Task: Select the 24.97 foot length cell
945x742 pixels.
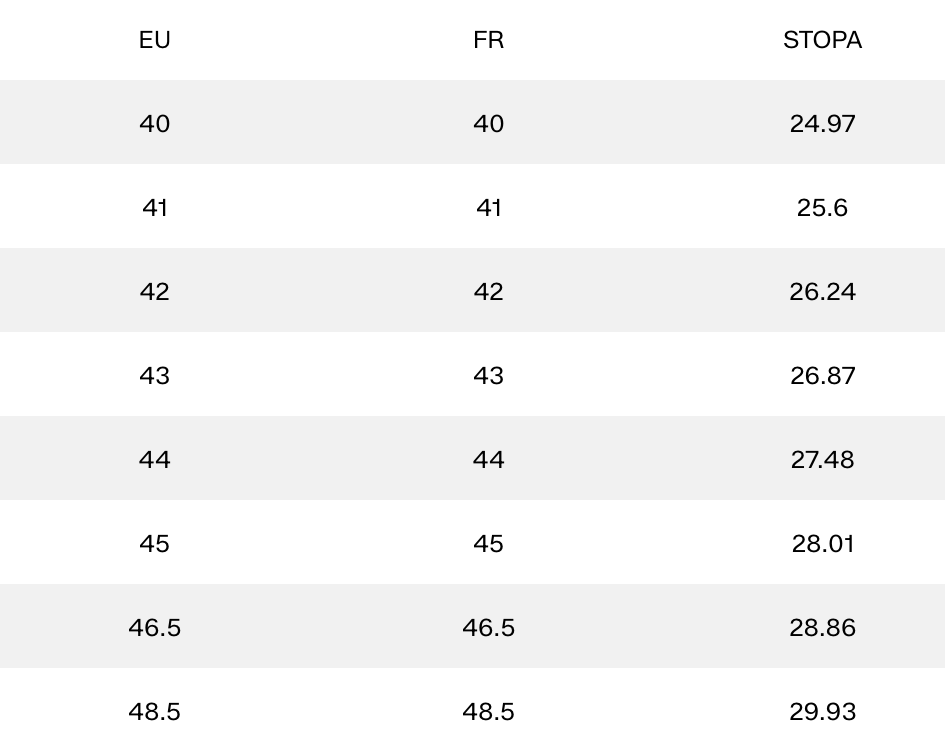Action: point(822,123)
